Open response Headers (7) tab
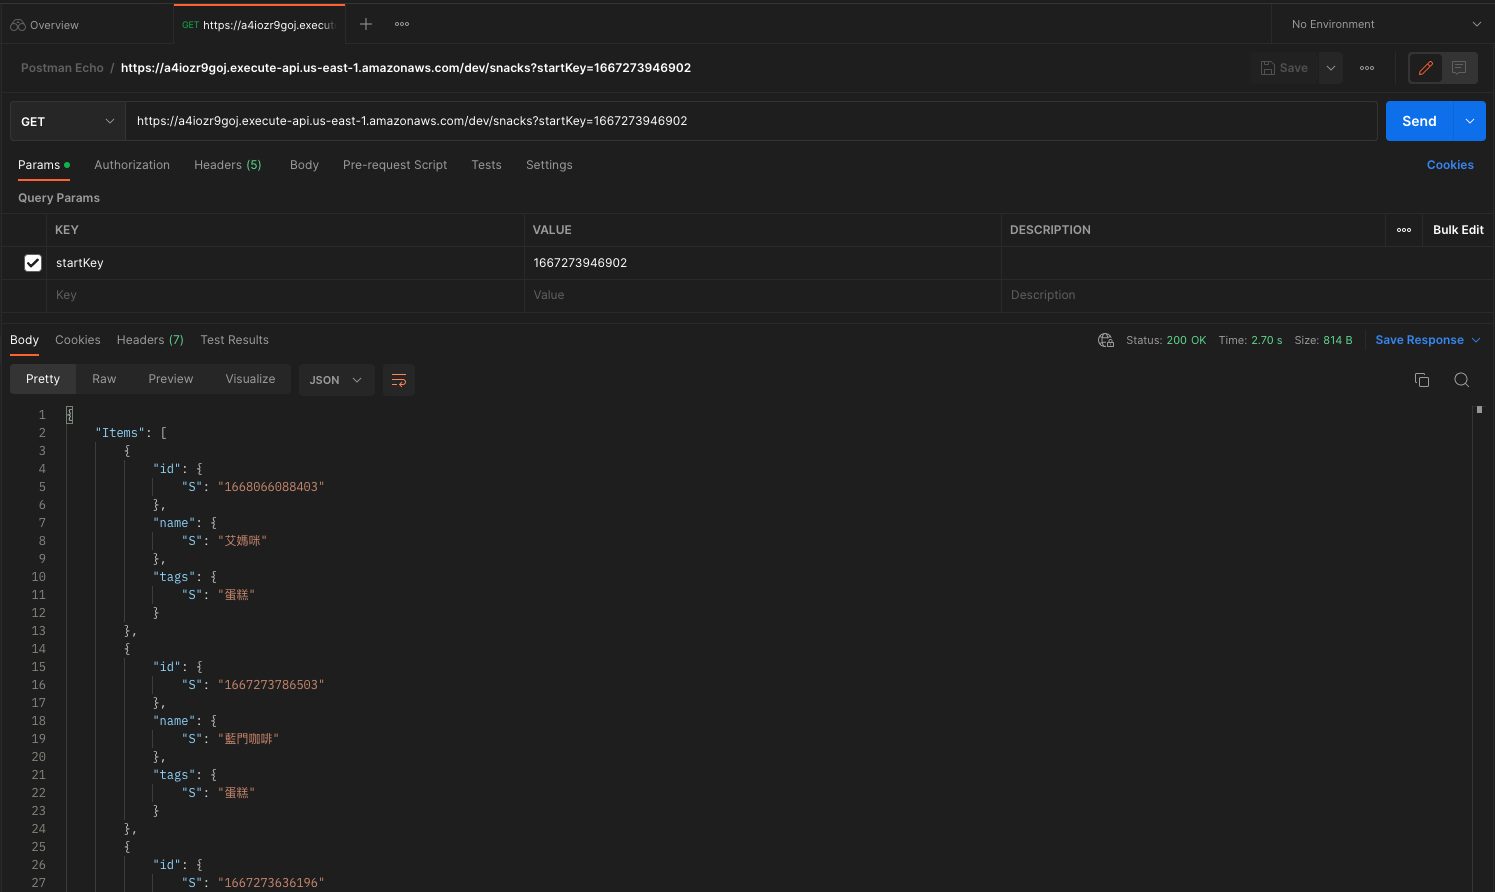Image resolution: width=1495 pixels, height=892 pixels. point(150,340)
